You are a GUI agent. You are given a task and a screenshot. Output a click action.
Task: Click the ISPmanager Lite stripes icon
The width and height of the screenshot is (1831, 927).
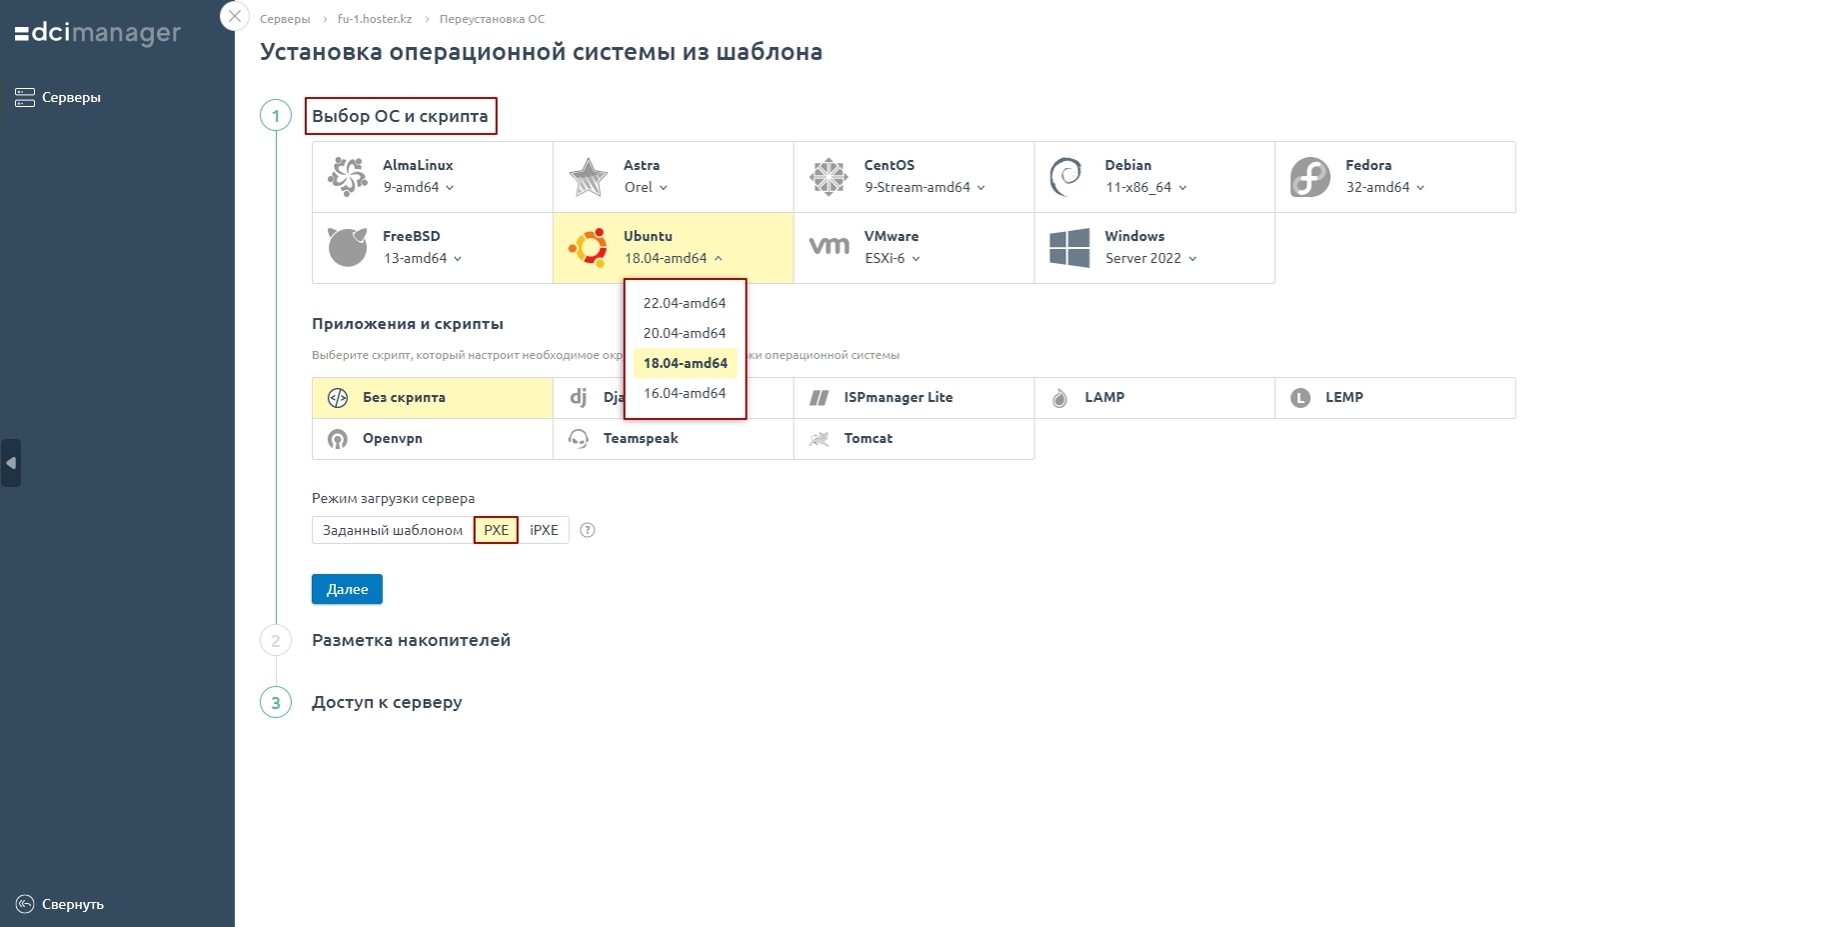coord(819,397)
